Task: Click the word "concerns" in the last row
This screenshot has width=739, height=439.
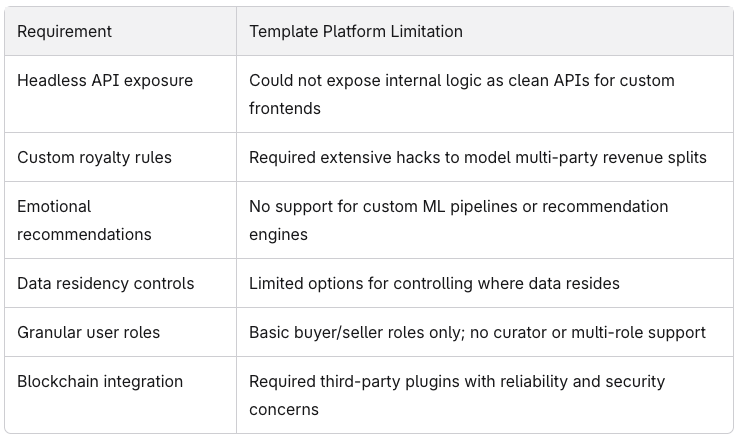Action: pyautogui.click(x=284, y=409)
